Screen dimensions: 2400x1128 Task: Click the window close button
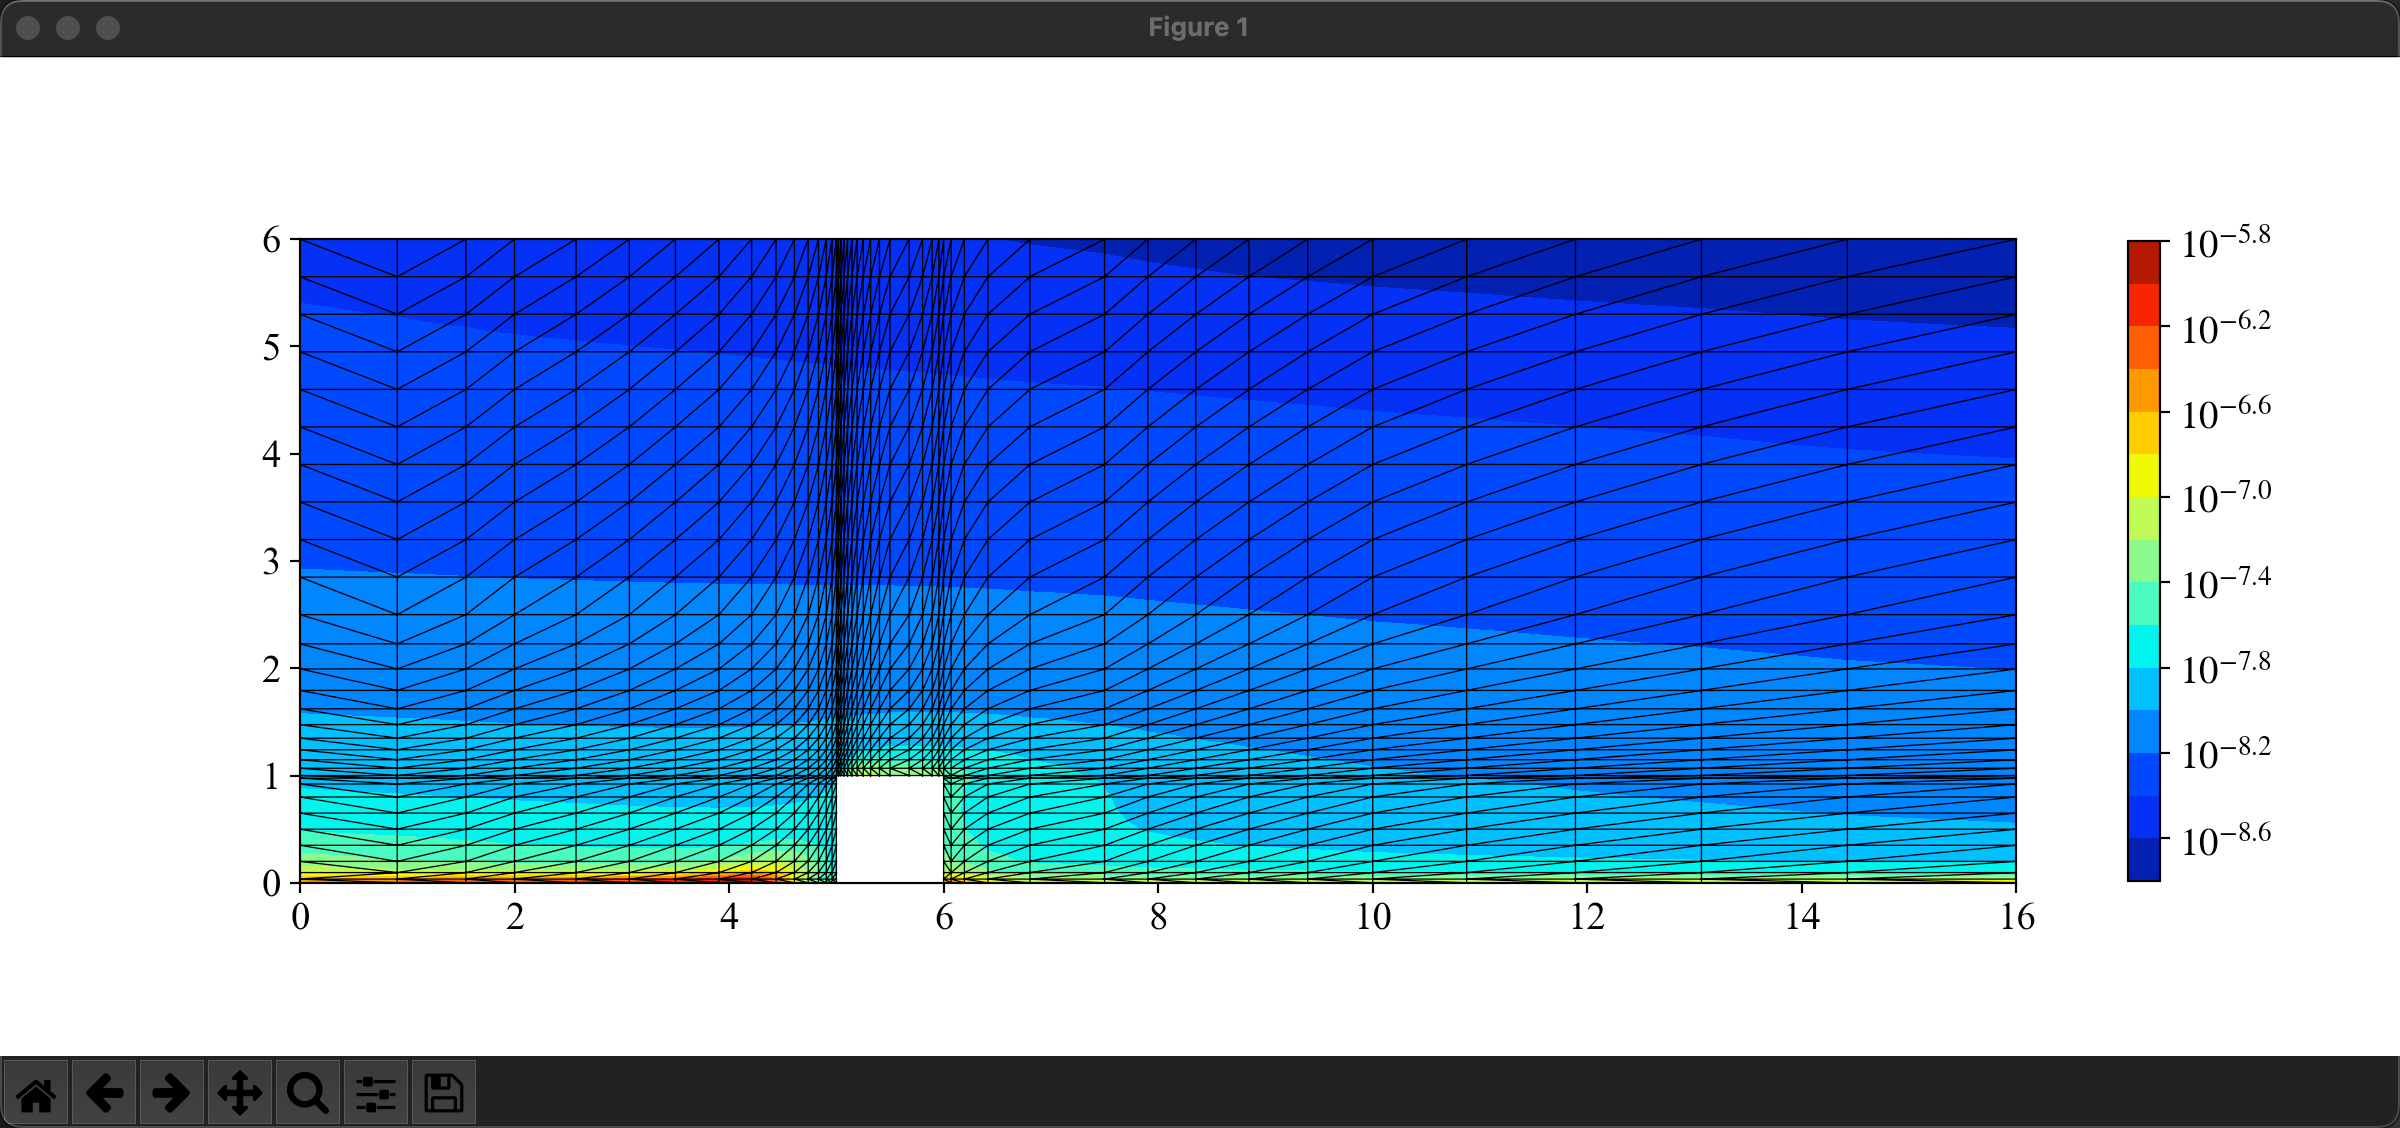tap(28, 28)
